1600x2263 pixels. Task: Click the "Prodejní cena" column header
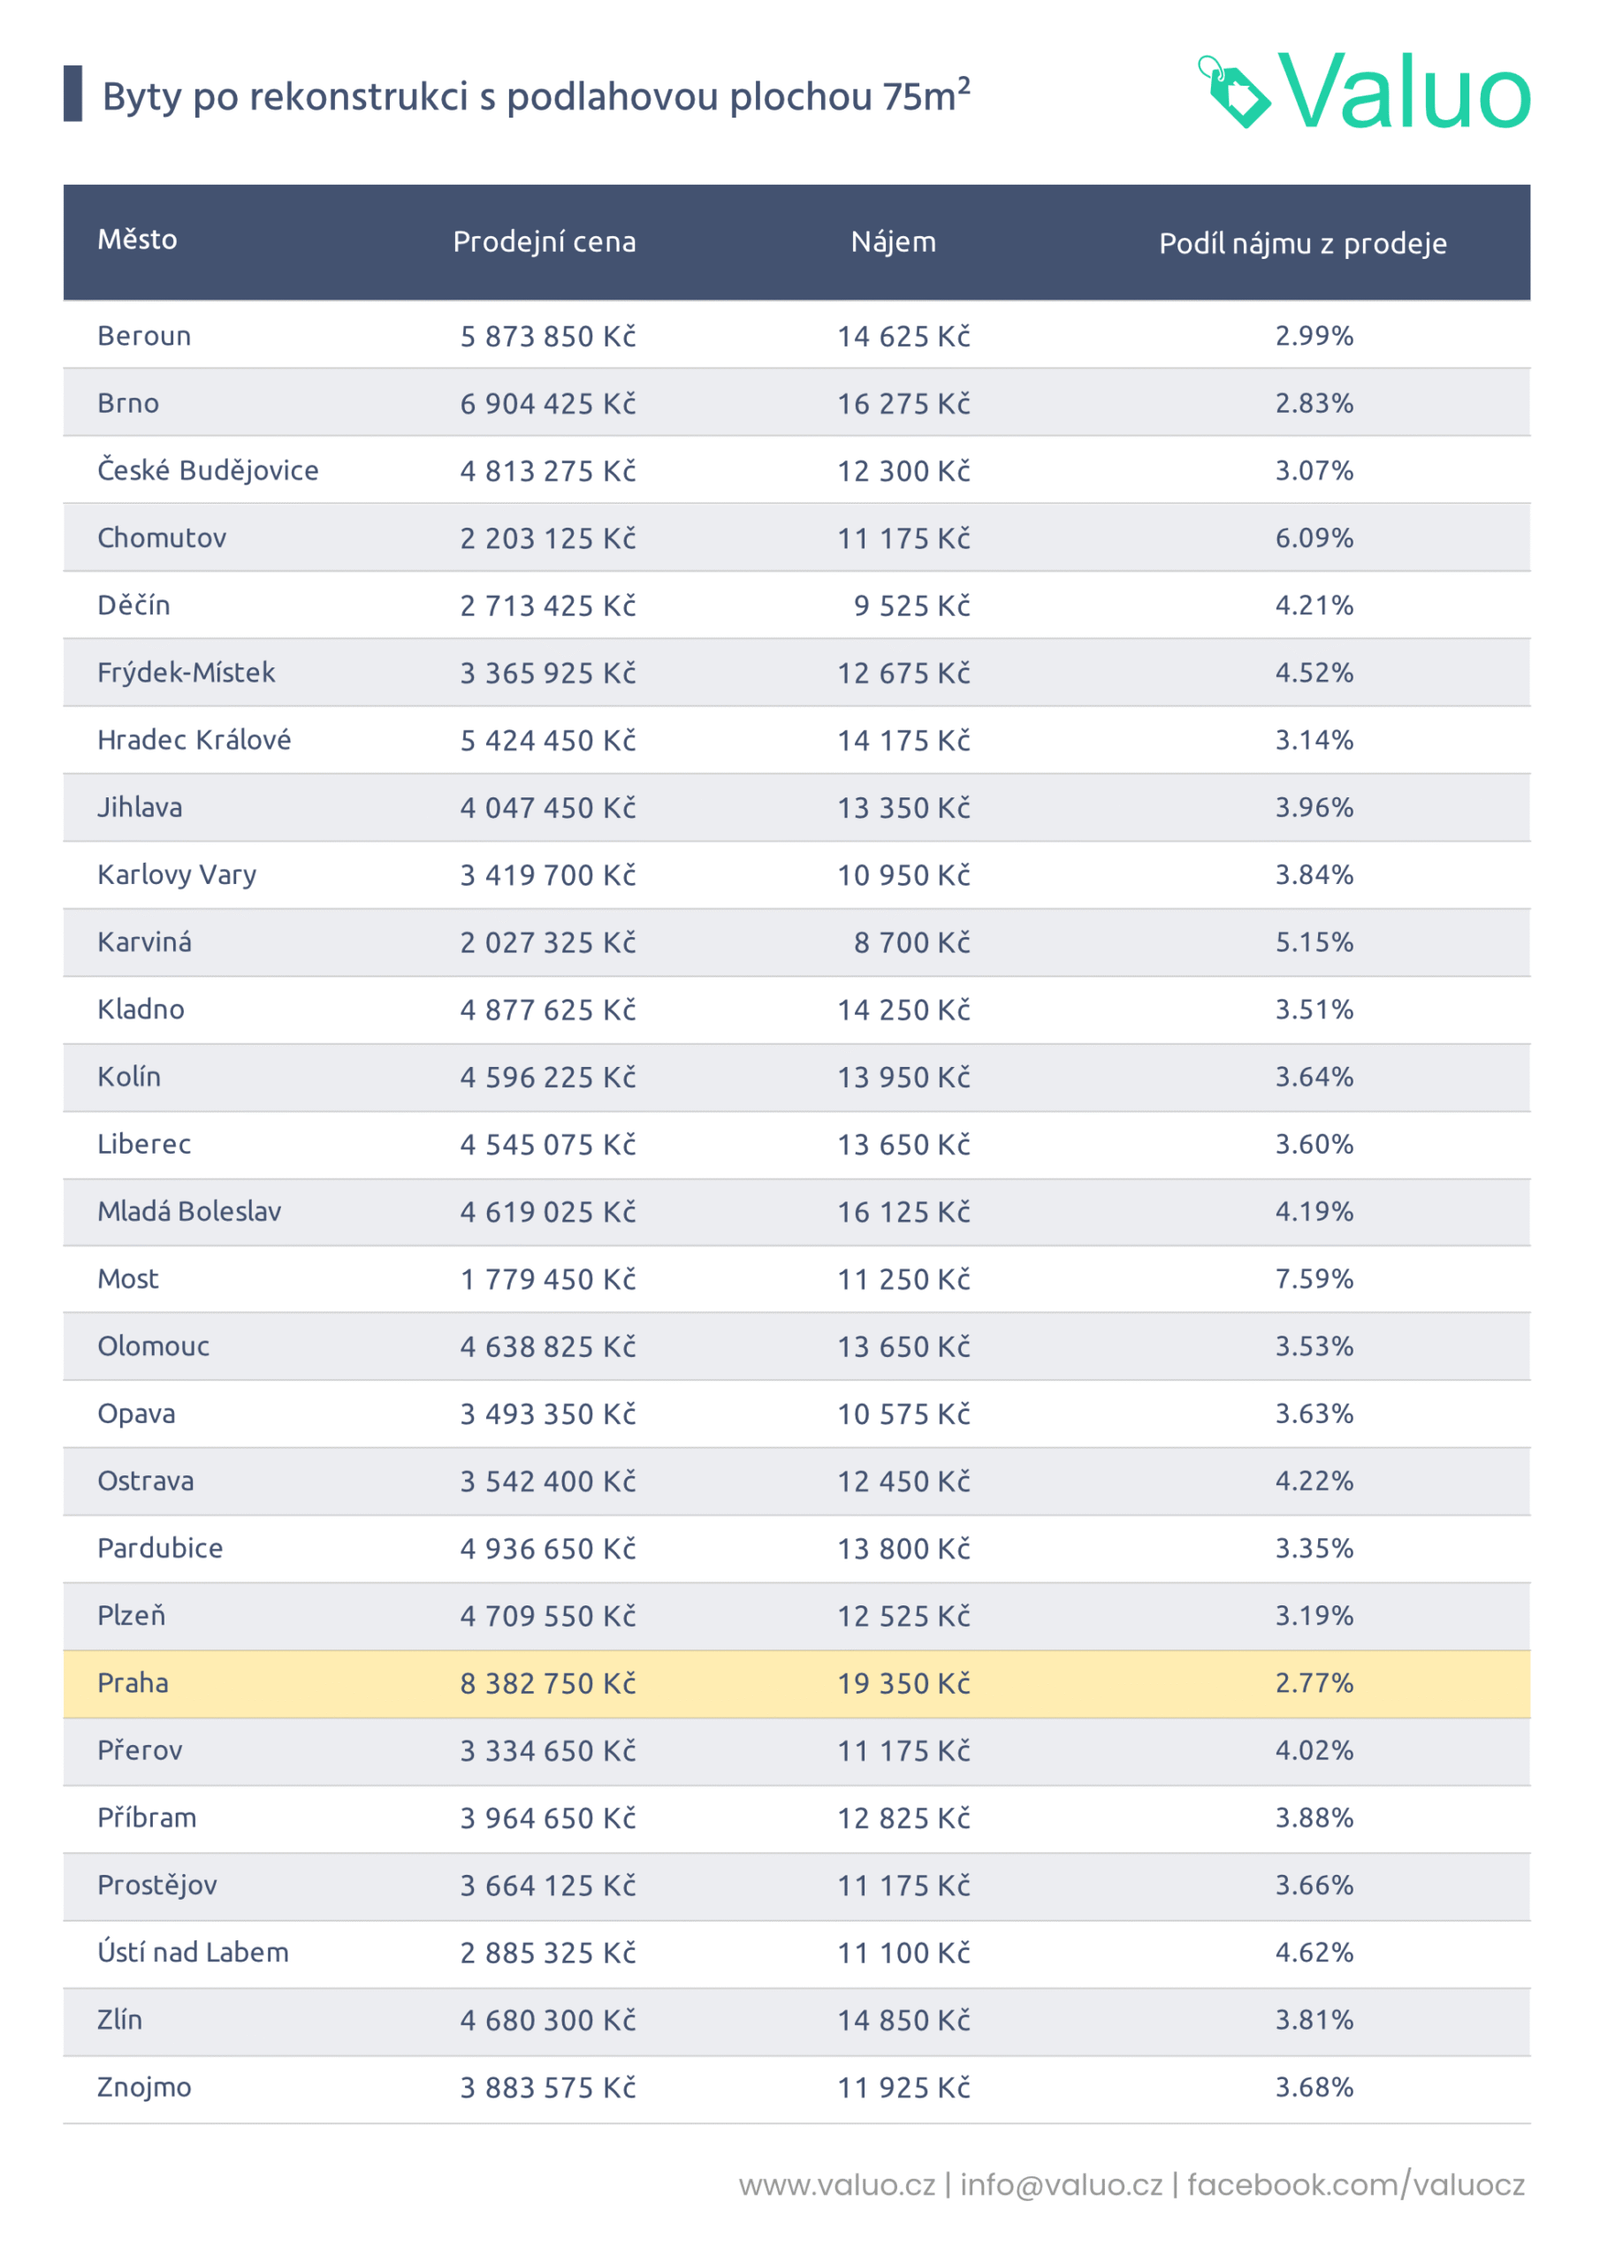[544, 241]
